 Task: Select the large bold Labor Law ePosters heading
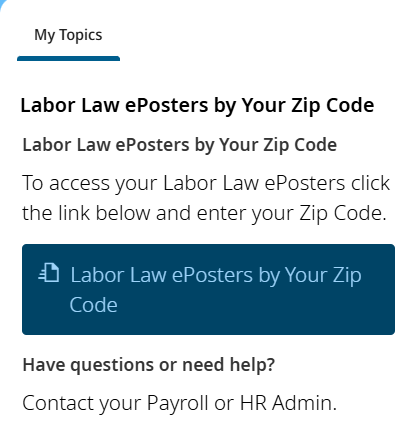coord(197,106)
